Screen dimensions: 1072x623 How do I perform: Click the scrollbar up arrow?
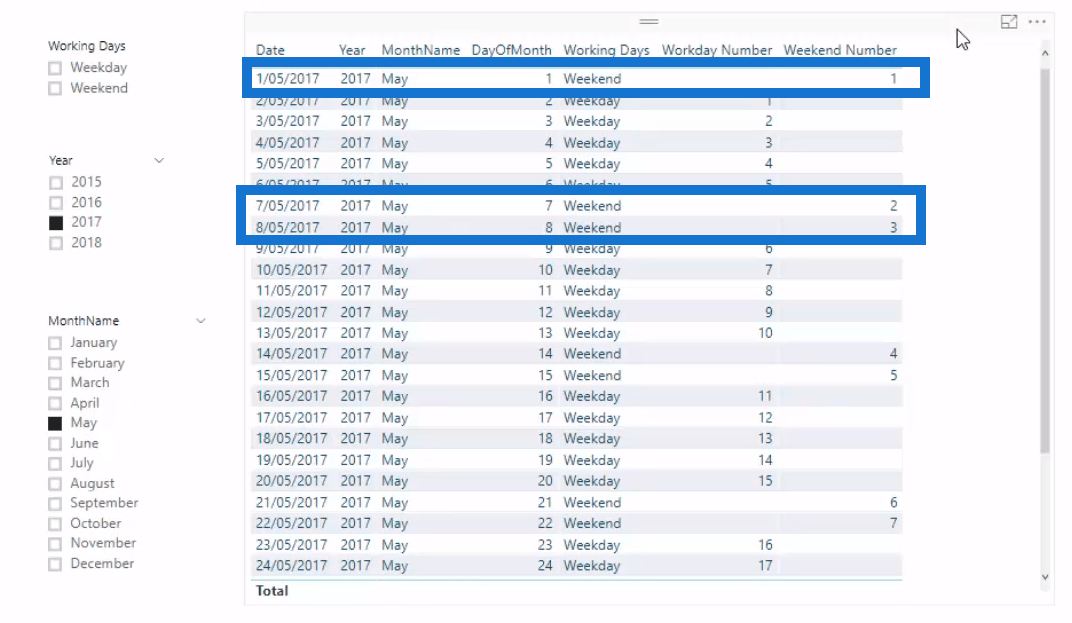click(x=1045, y=53)
